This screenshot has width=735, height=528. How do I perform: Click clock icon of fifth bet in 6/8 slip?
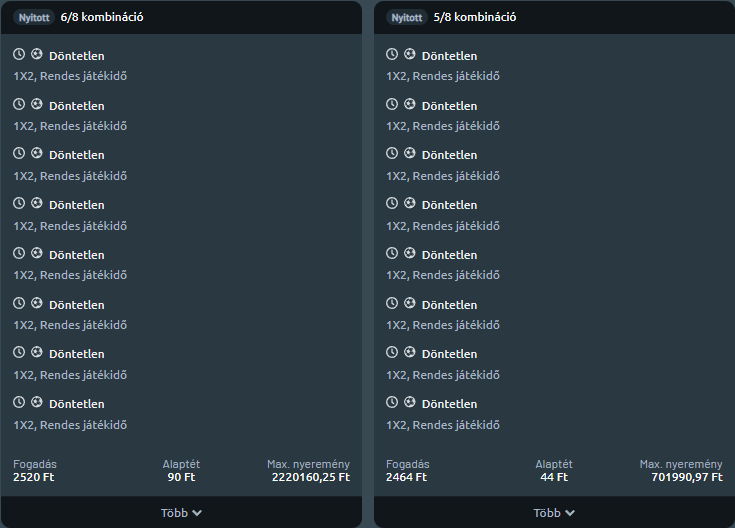[19, 253]
